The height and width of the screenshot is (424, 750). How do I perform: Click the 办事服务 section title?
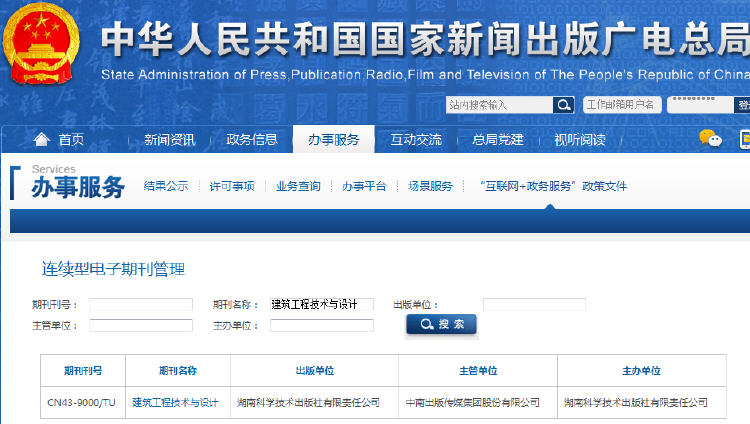click(78, 187)
